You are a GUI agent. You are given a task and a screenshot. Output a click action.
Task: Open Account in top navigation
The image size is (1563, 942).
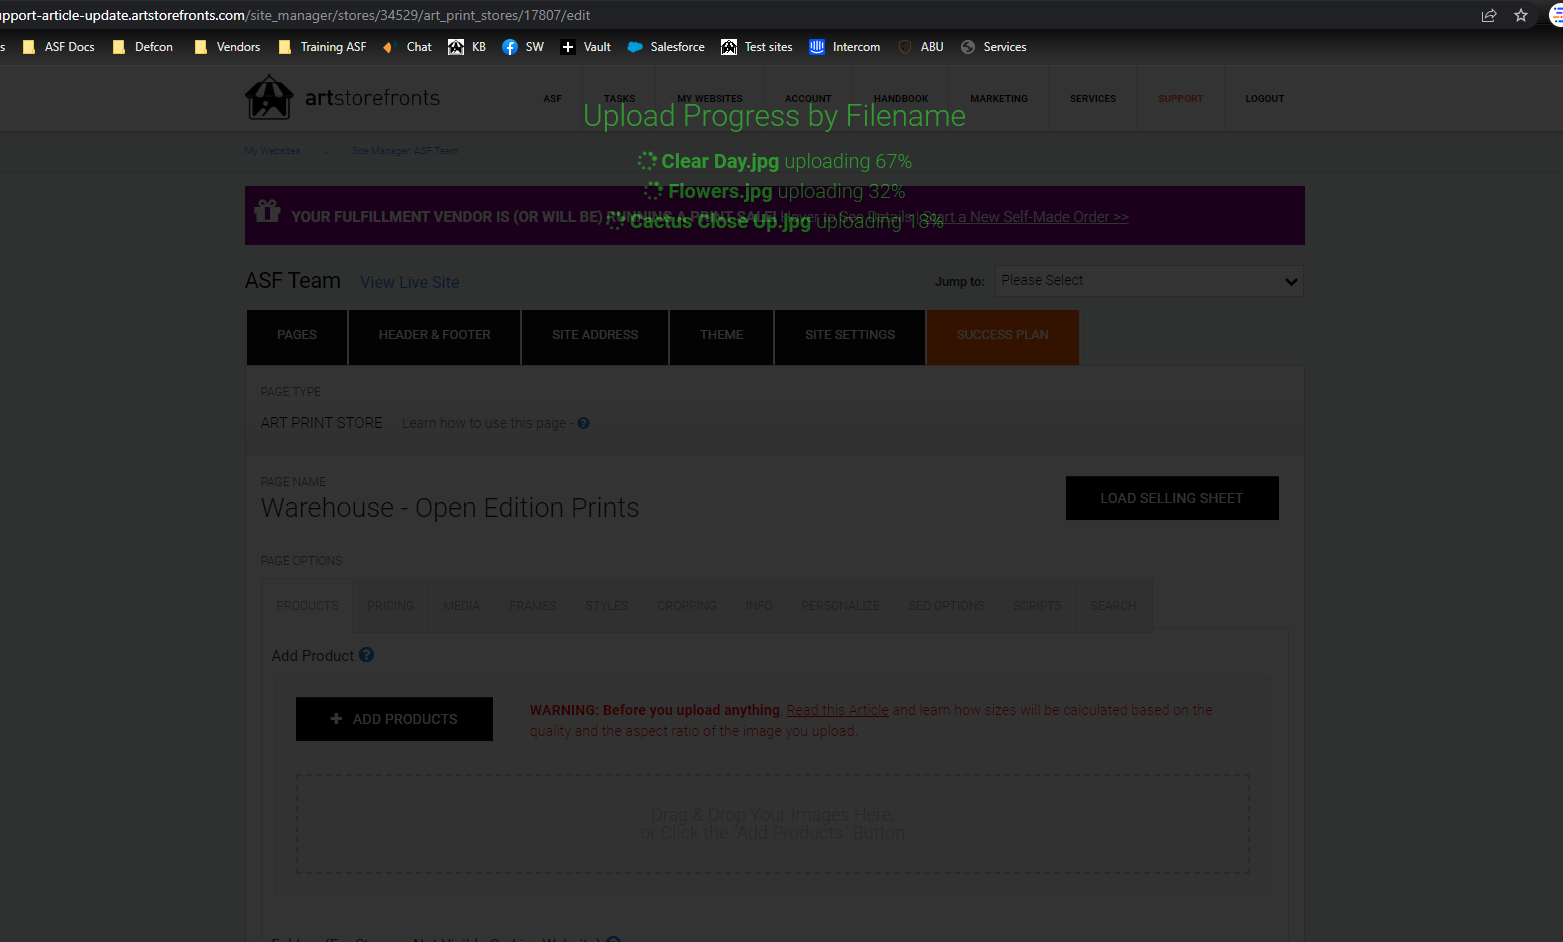(x=808, y=99)
